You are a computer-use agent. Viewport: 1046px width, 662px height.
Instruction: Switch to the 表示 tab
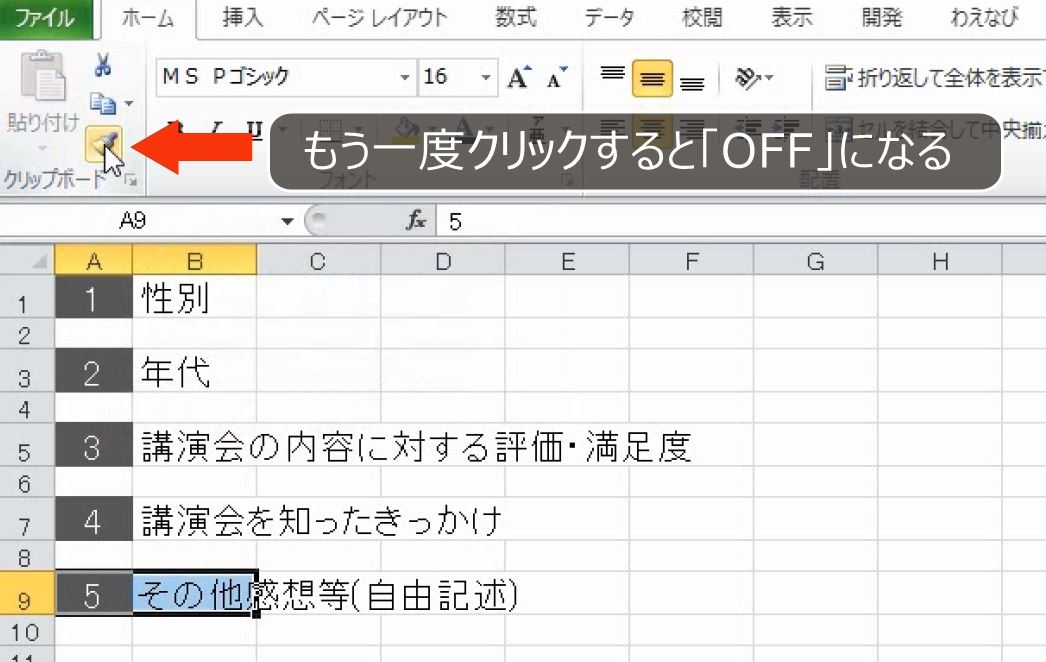[x=791, y=17]
